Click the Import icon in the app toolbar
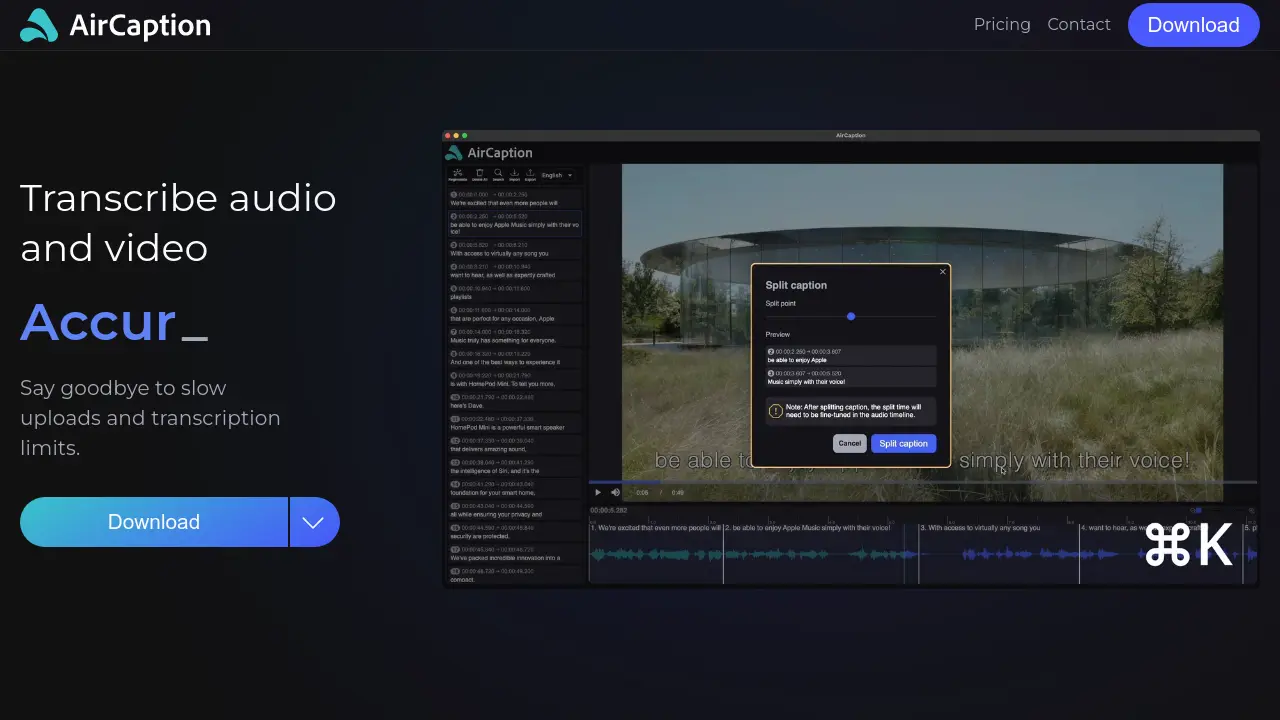The width and height of the screenshot is (1280, 720). pos(514,174)
